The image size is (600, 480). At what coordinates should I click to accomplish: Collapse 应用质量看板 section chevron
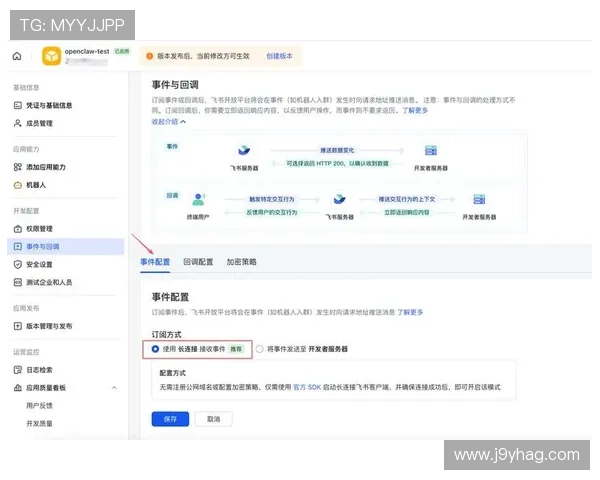point(114,388)
